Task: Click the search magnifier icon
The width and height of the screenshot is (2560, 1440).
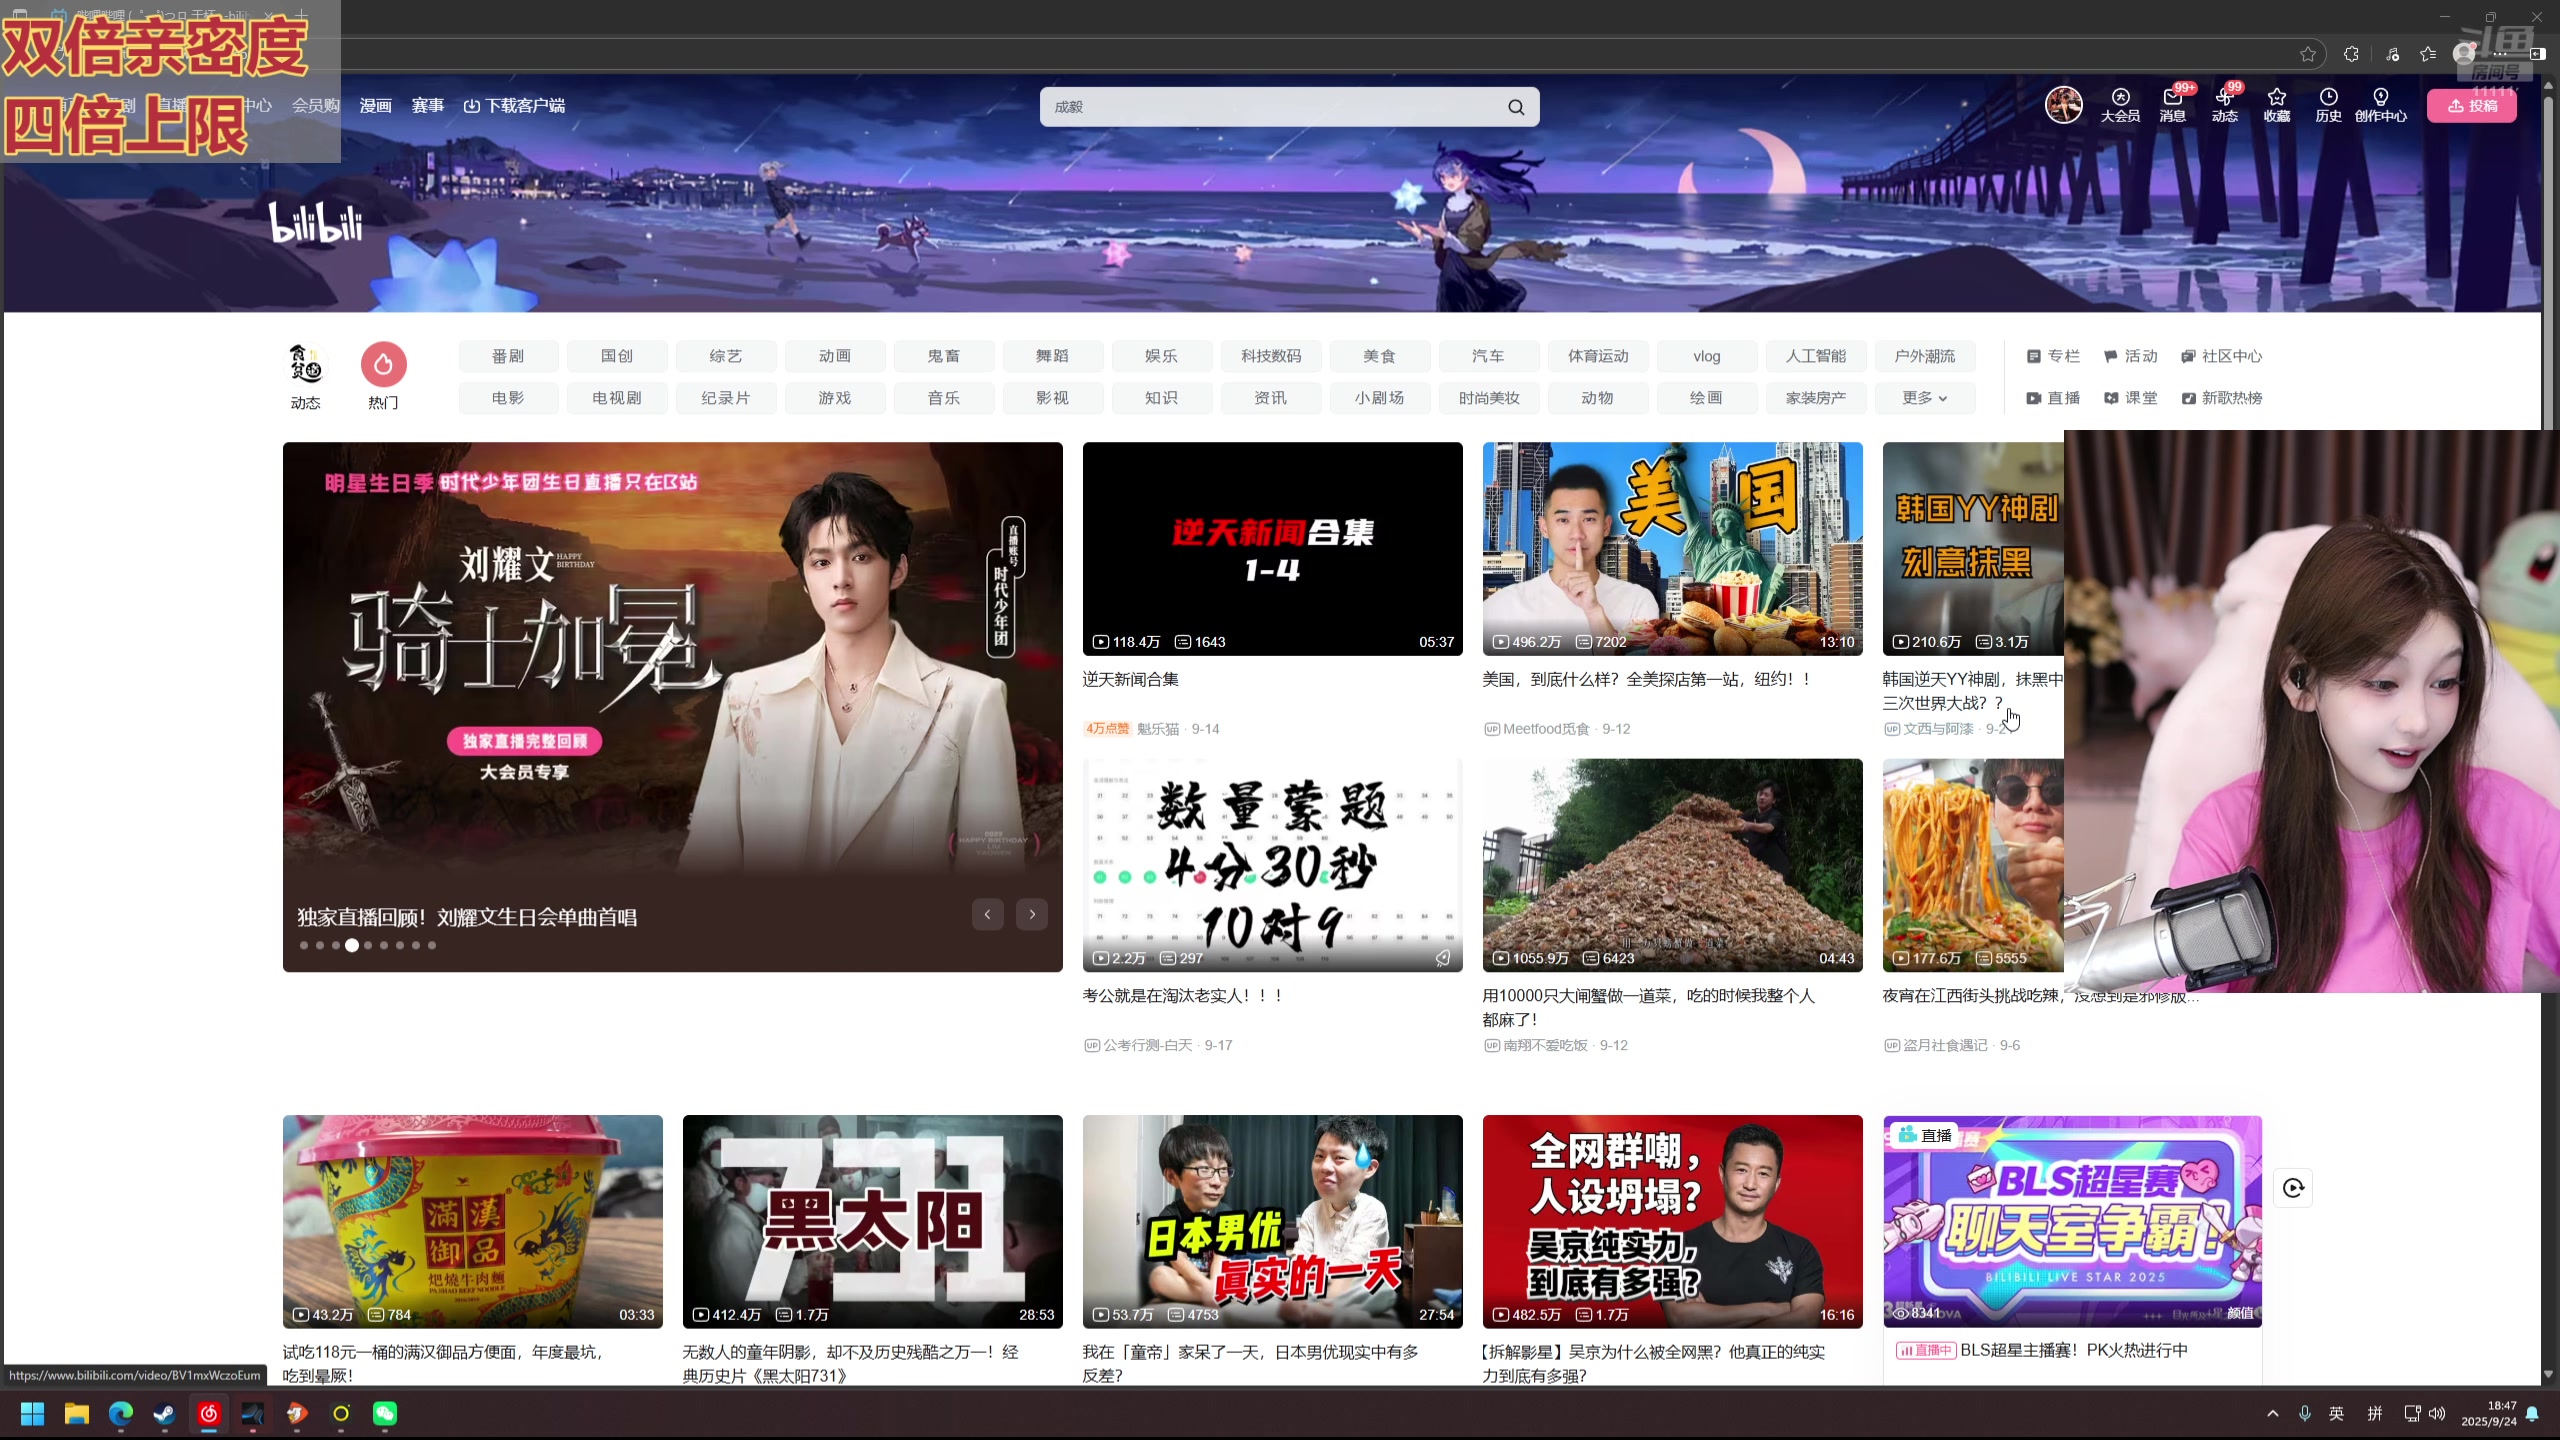Action: (x=1516, y=107)
